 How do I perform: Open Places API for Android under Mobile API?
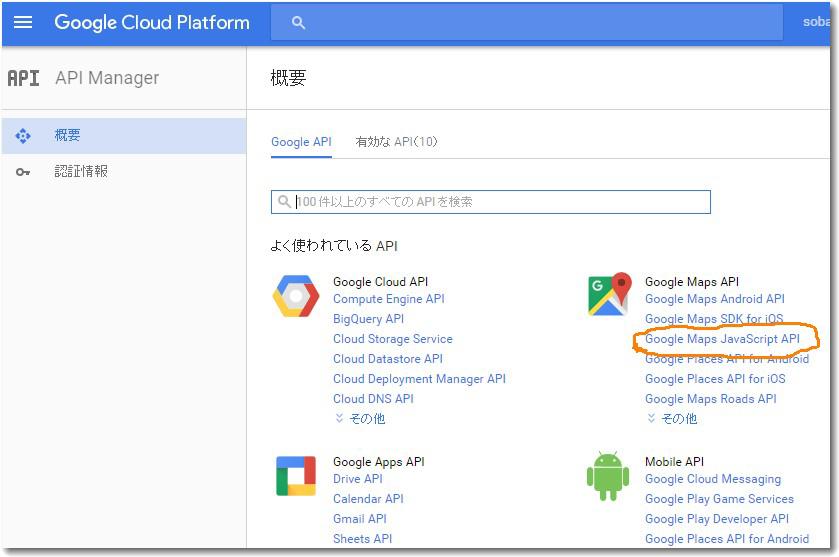click(727, 539)
